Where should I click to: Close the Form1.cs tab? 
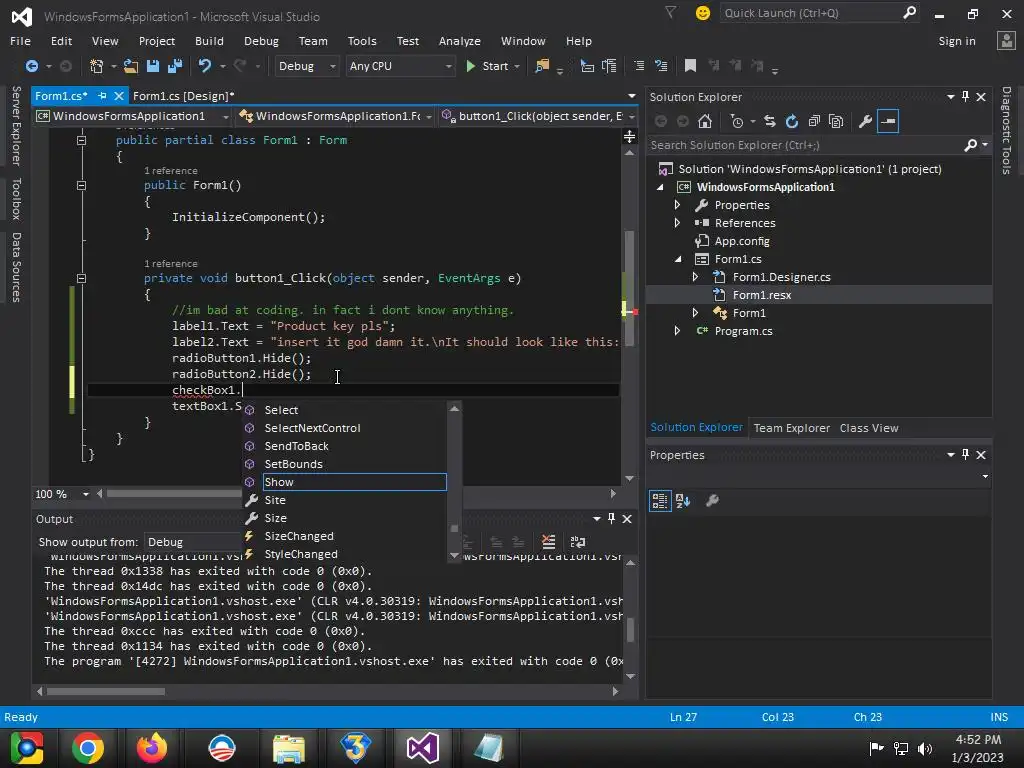[x=119, y=96]
